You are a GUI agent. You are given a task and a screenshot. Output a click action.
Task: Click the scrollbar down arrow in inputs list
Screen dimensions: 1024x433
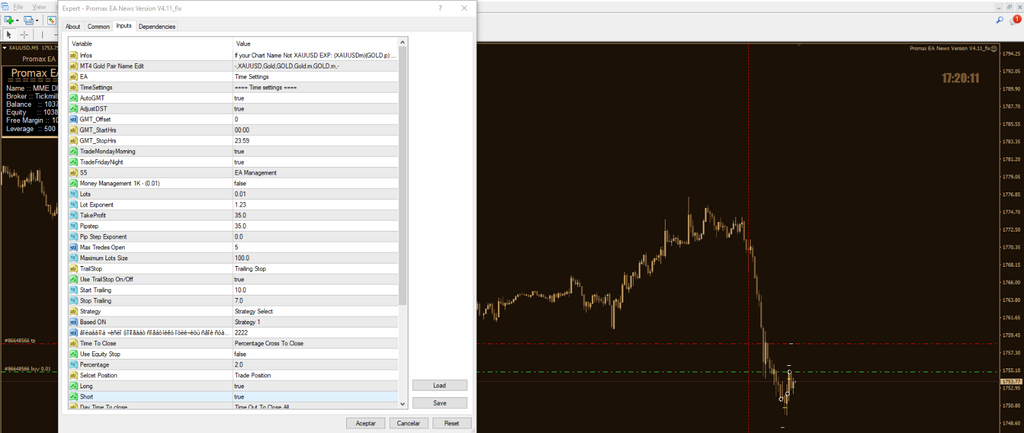pos(402,404)
